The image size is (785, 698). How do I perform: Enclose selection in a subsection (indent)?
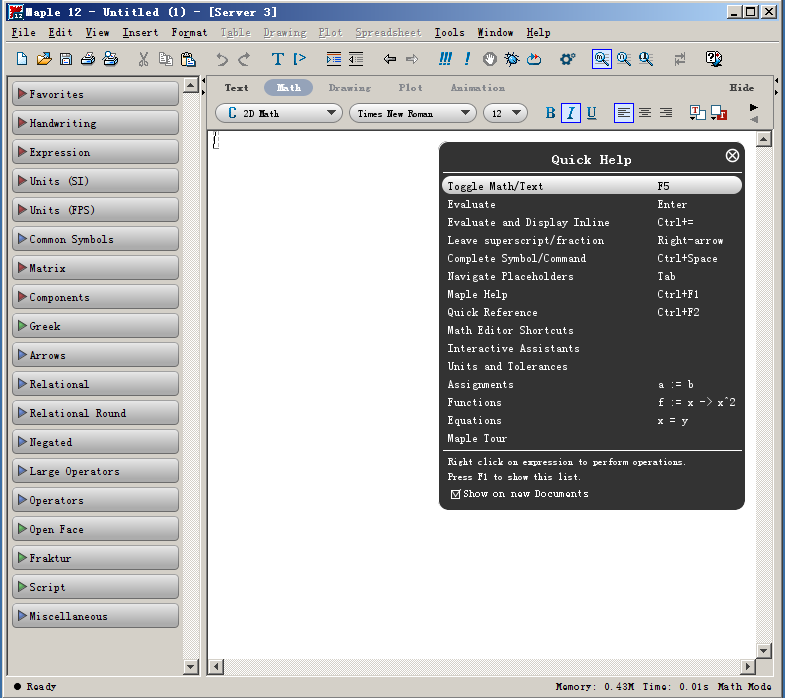[x=333, y=59]
